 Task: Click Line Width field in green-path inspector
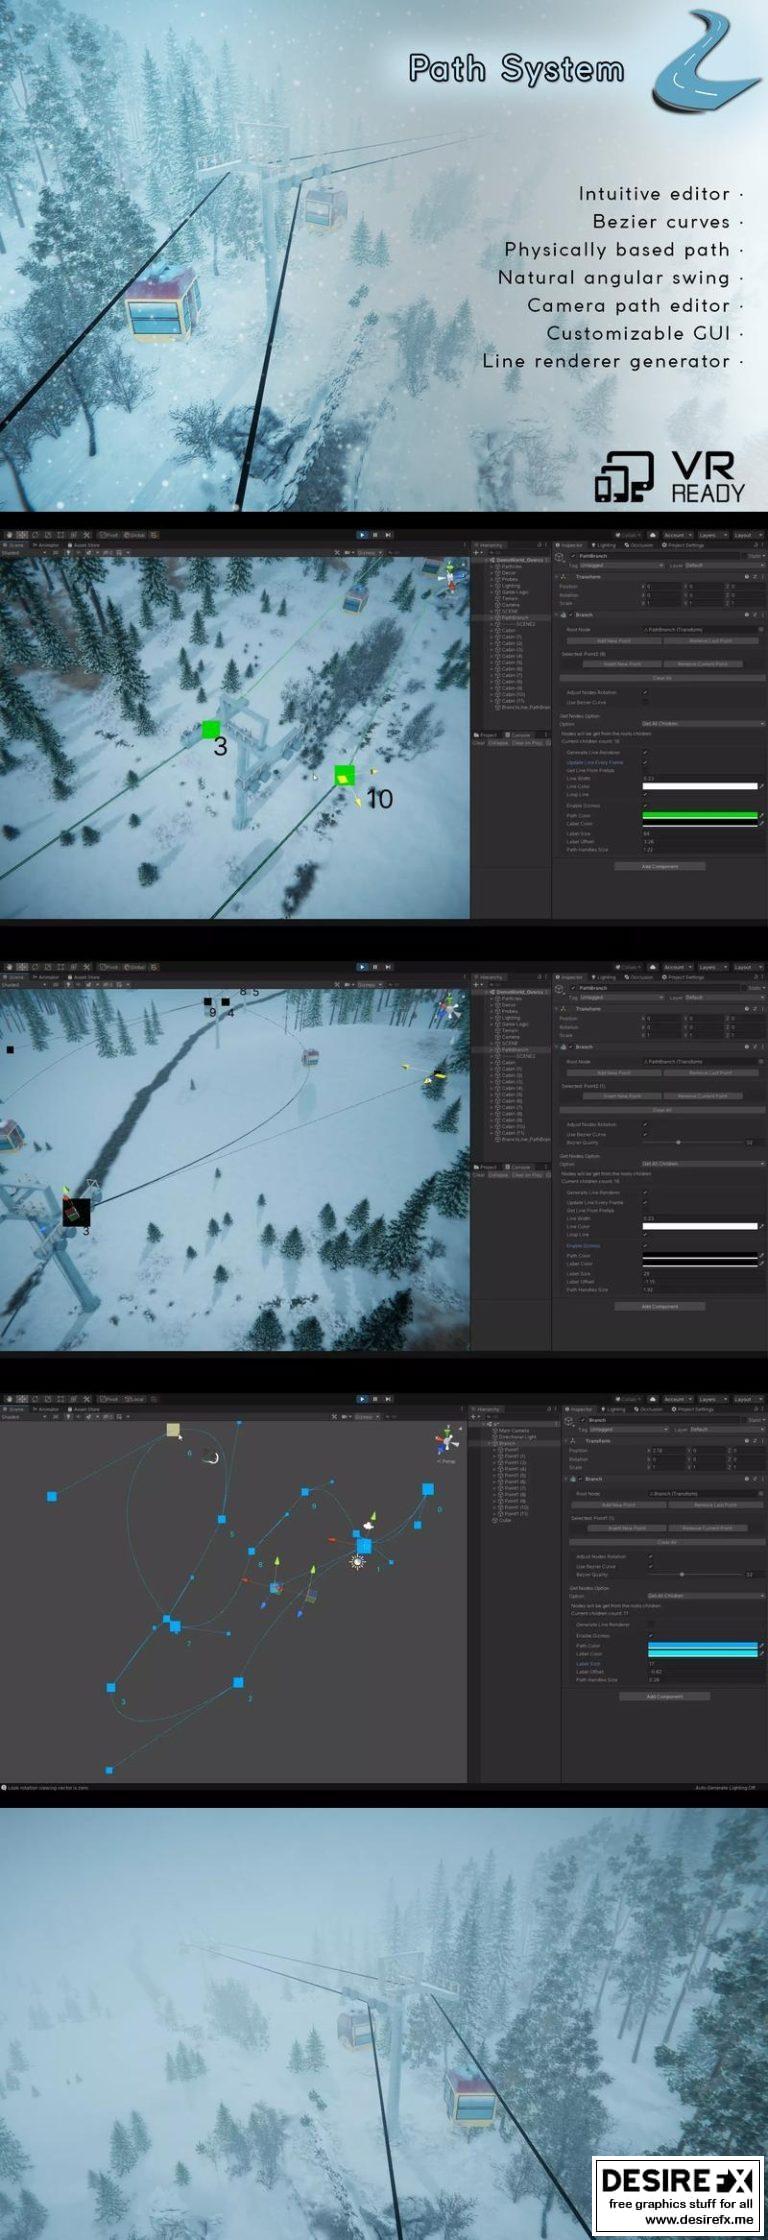703,777
